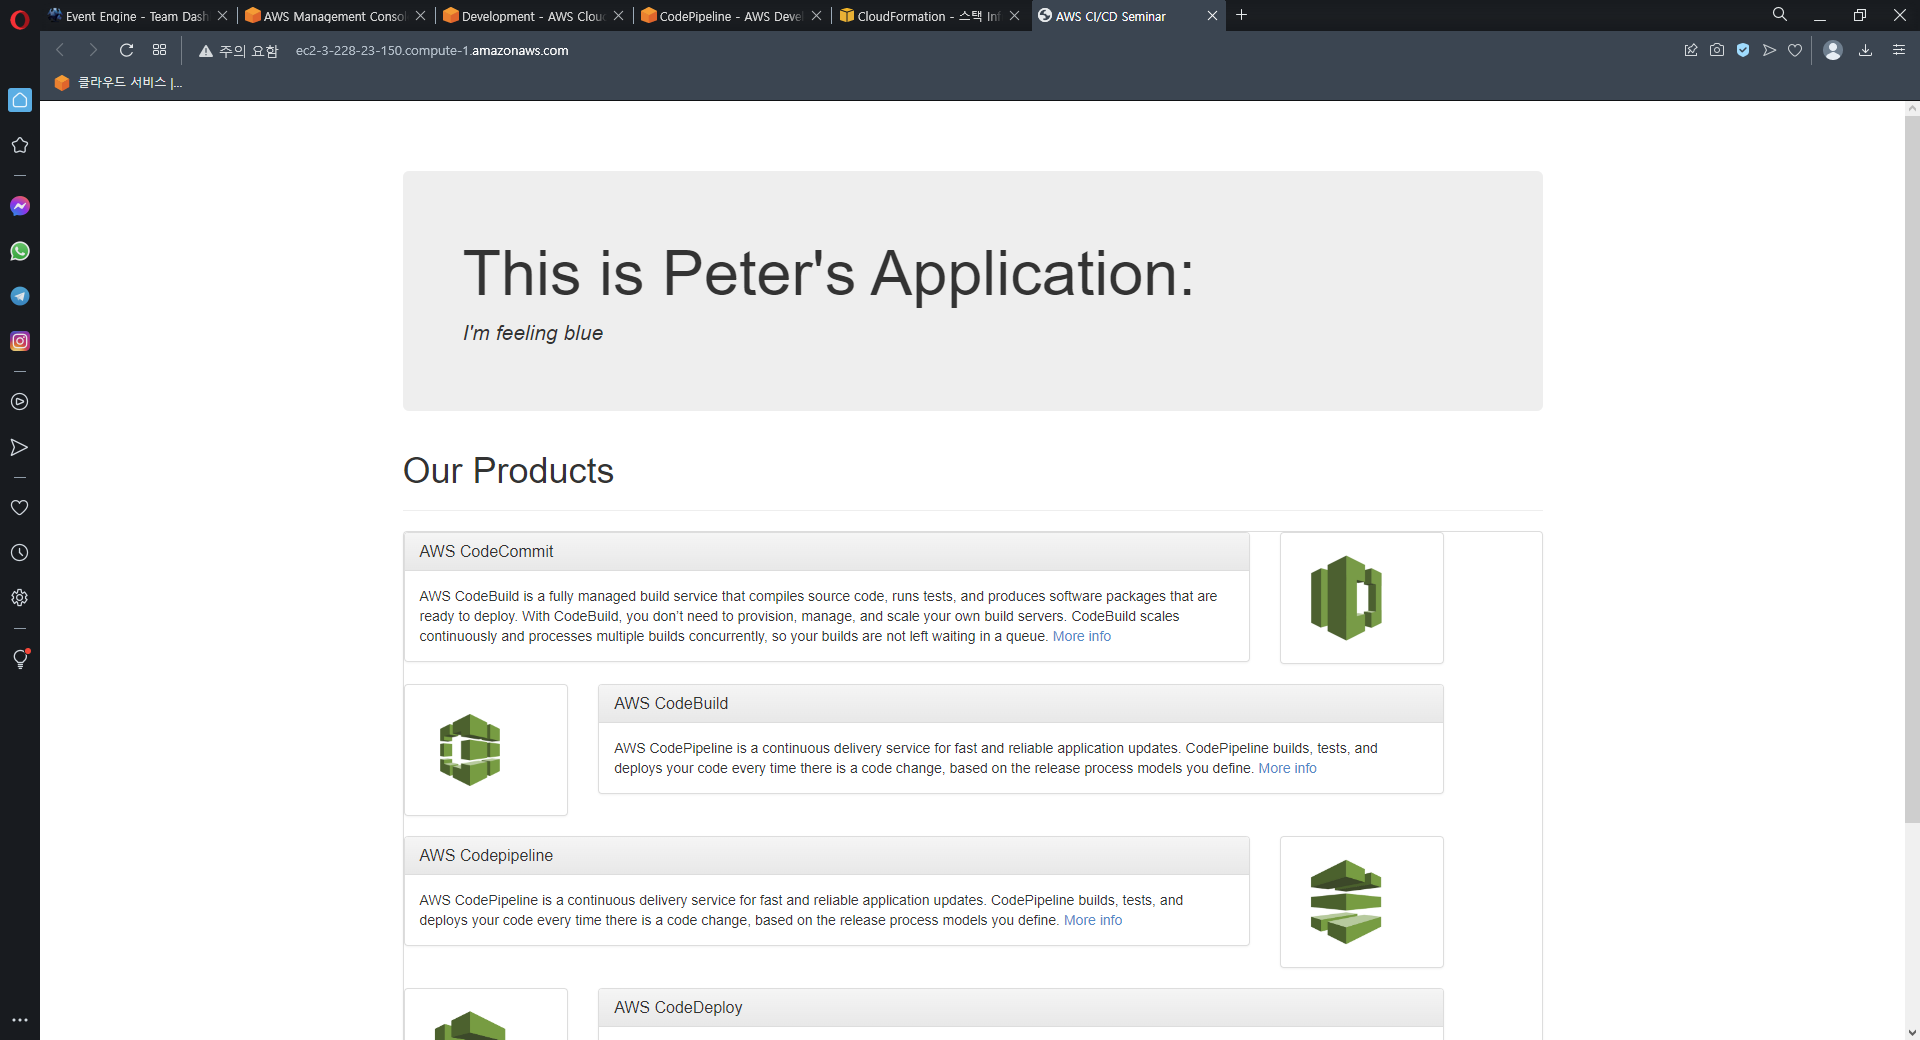This screenshot has height=1040, width=1920.
Task: Click the "I'm feeling blue" subtitle
Action: pos(533,333)
